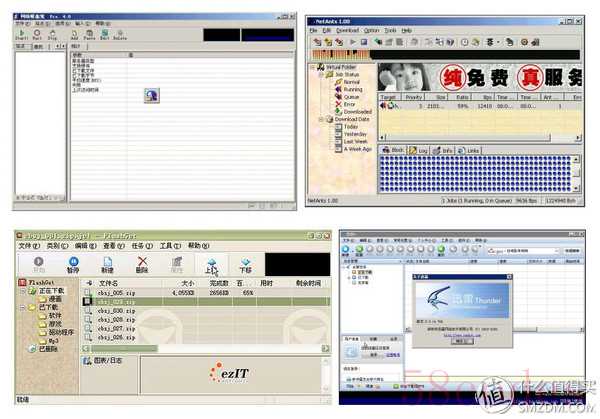Collapse the Job Status folder in NetAnts
The width and height of the screenshot is (600, 419).
point(322,74)
